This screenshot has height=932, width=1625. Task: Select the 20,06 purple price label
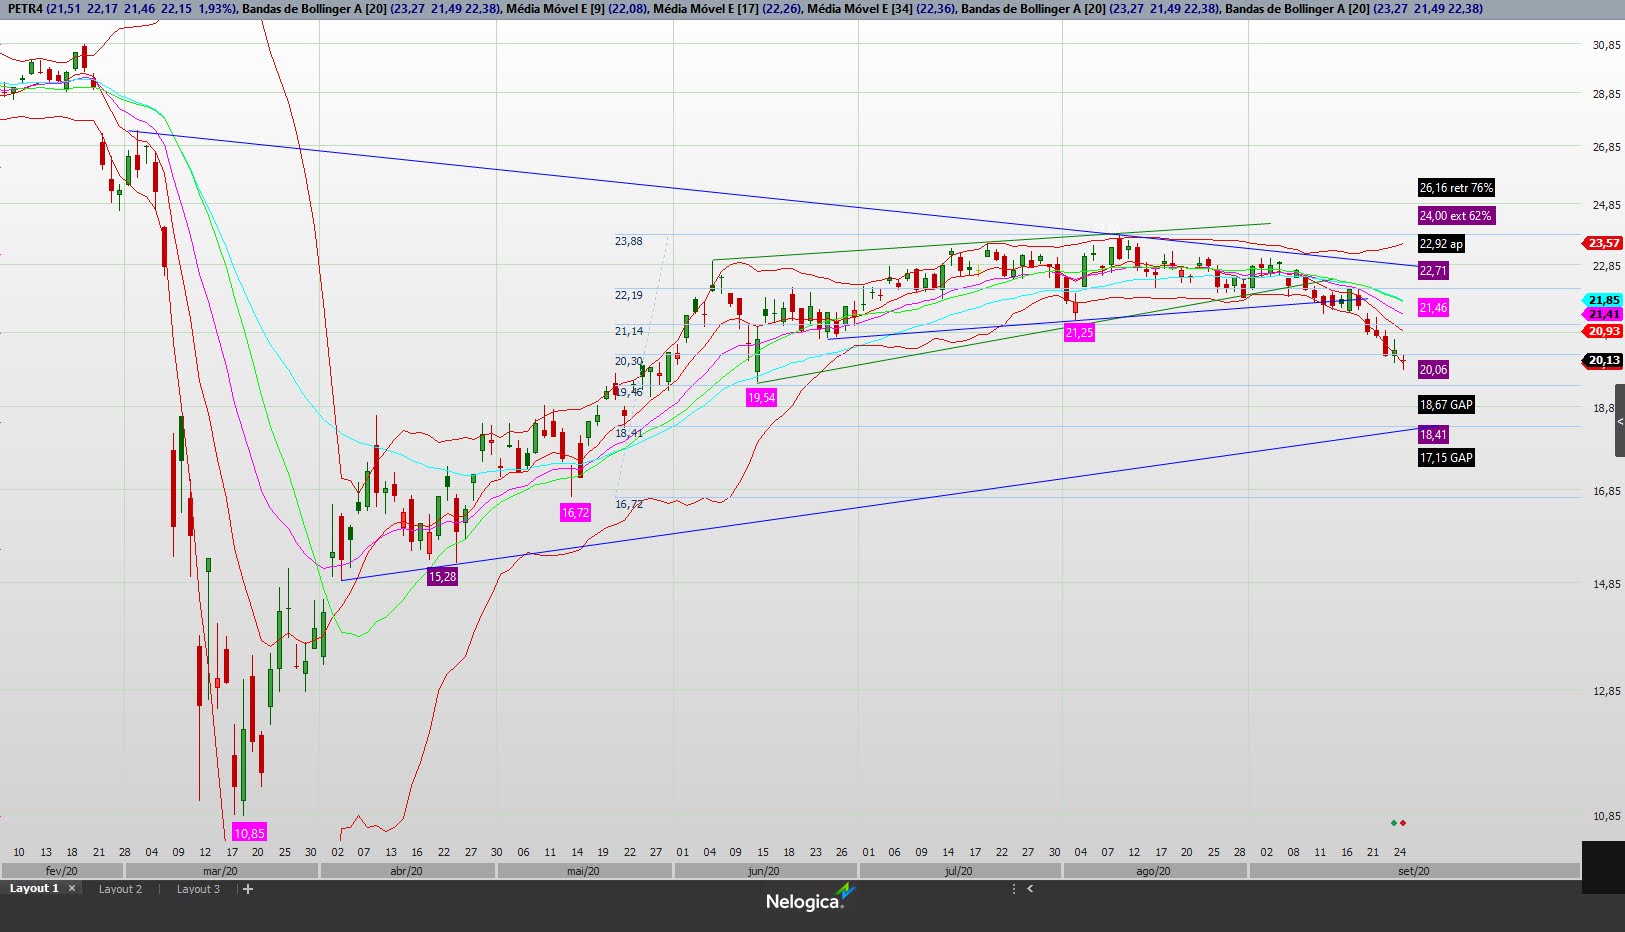click(x=1433, y=370)
